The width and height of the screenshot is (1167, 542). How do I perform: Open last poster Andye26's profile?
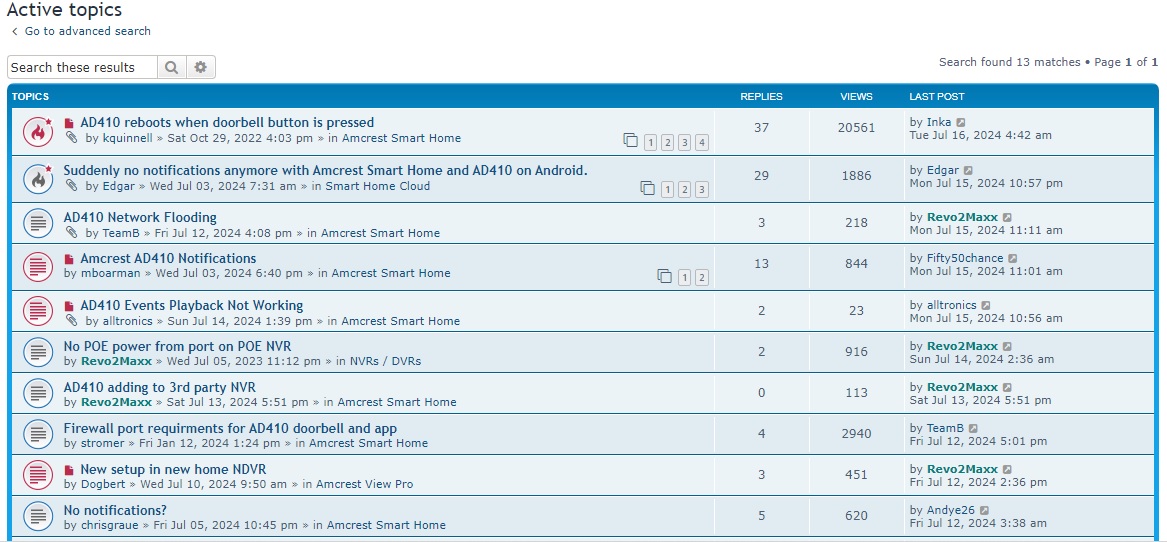pyautogui.click(x=950, y=510)
